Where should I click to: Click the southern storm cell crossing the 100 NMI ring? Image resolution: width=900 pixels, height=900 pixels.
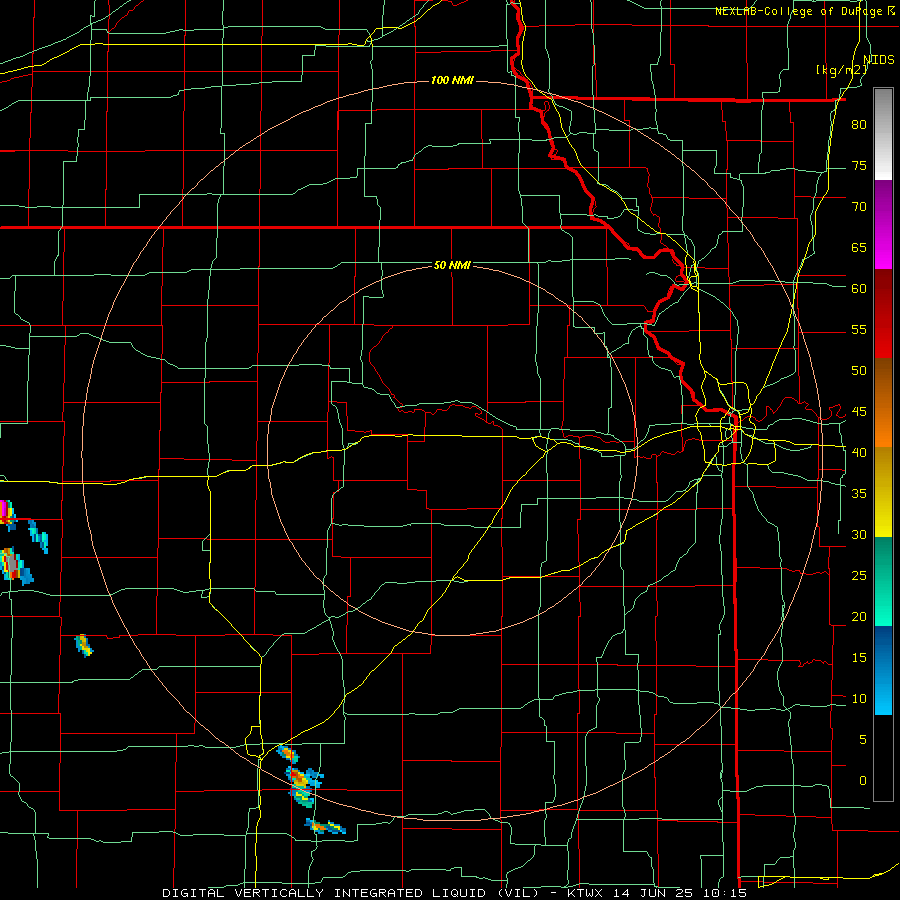tap(303, 786)
